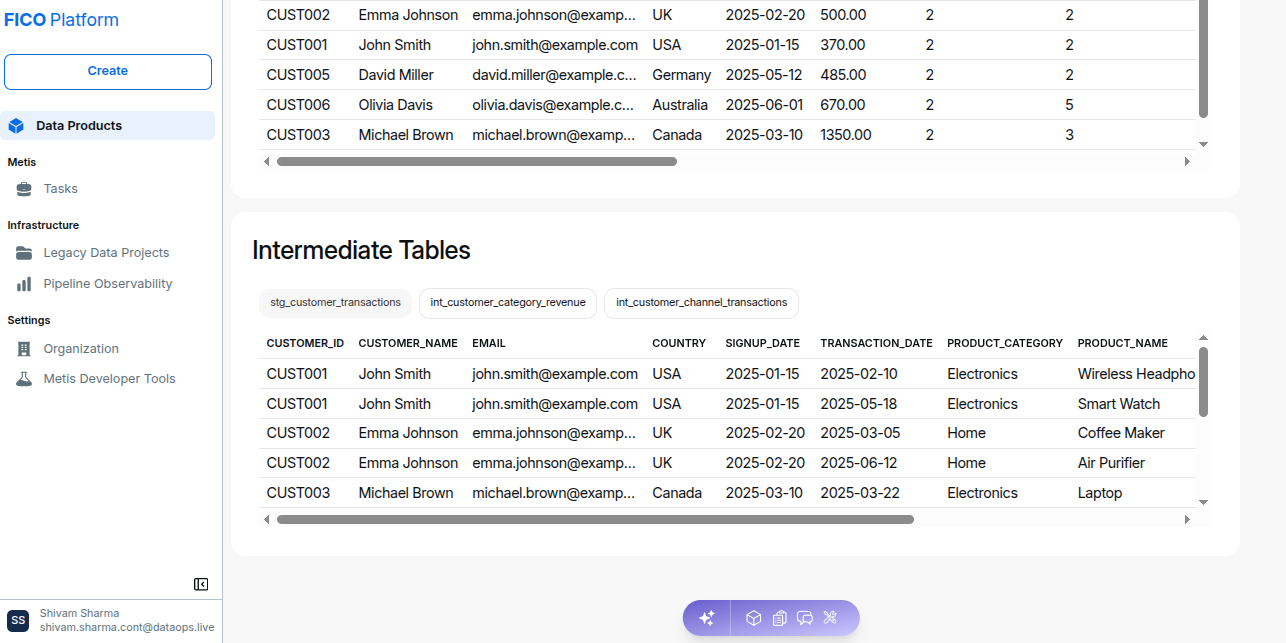The image size is (1286, 643).
Task: Click the 2025-06-12 transaction date cell
Action: (x=859, y=463)
